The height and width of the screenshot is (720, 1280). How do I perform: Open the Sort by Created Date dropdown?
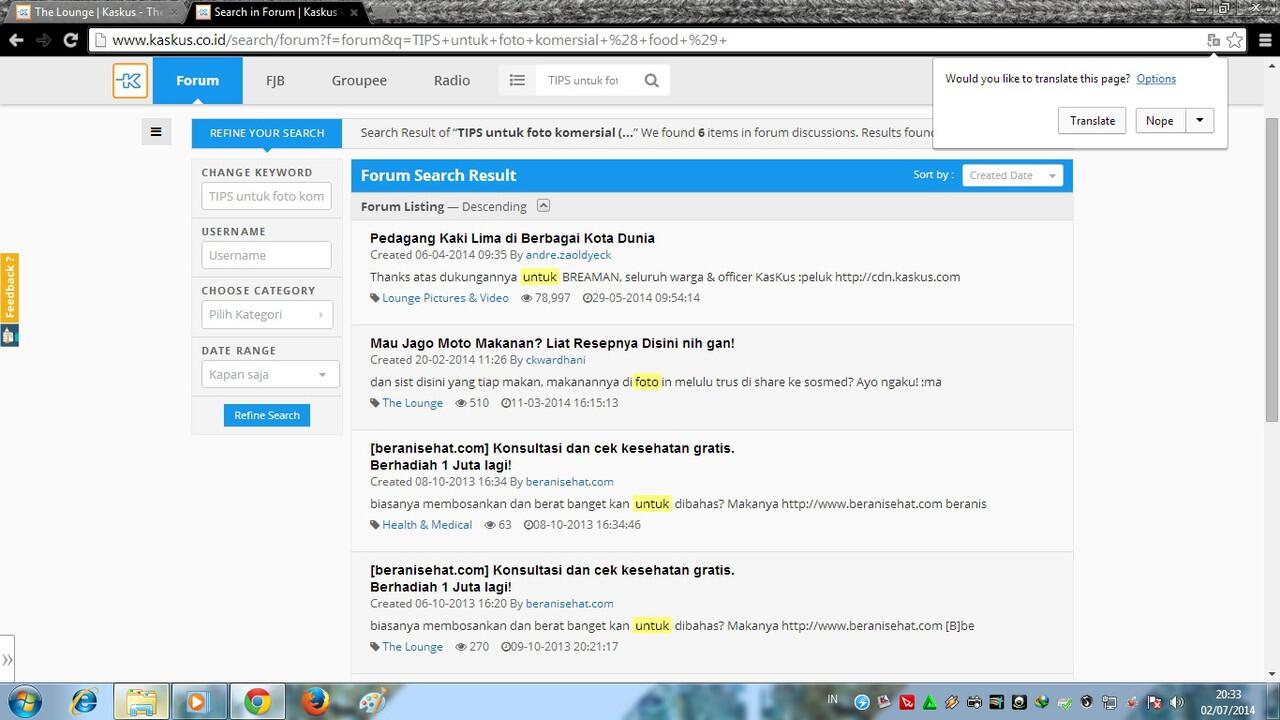point(1012,175)
